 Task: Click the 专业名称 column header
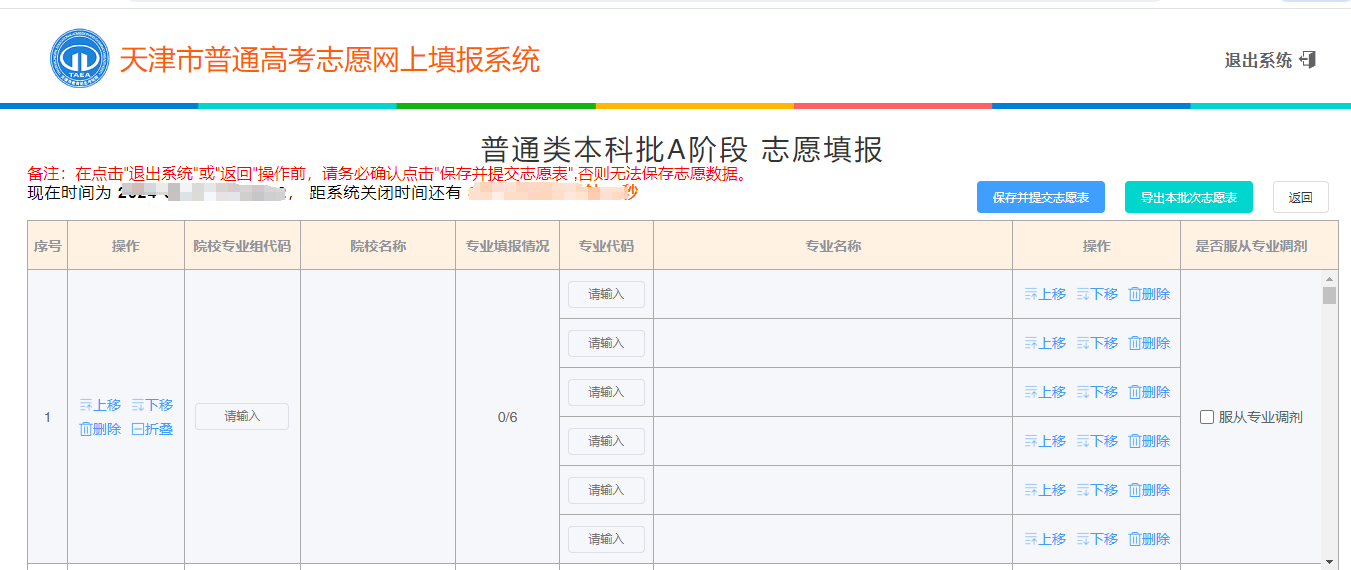833,246
